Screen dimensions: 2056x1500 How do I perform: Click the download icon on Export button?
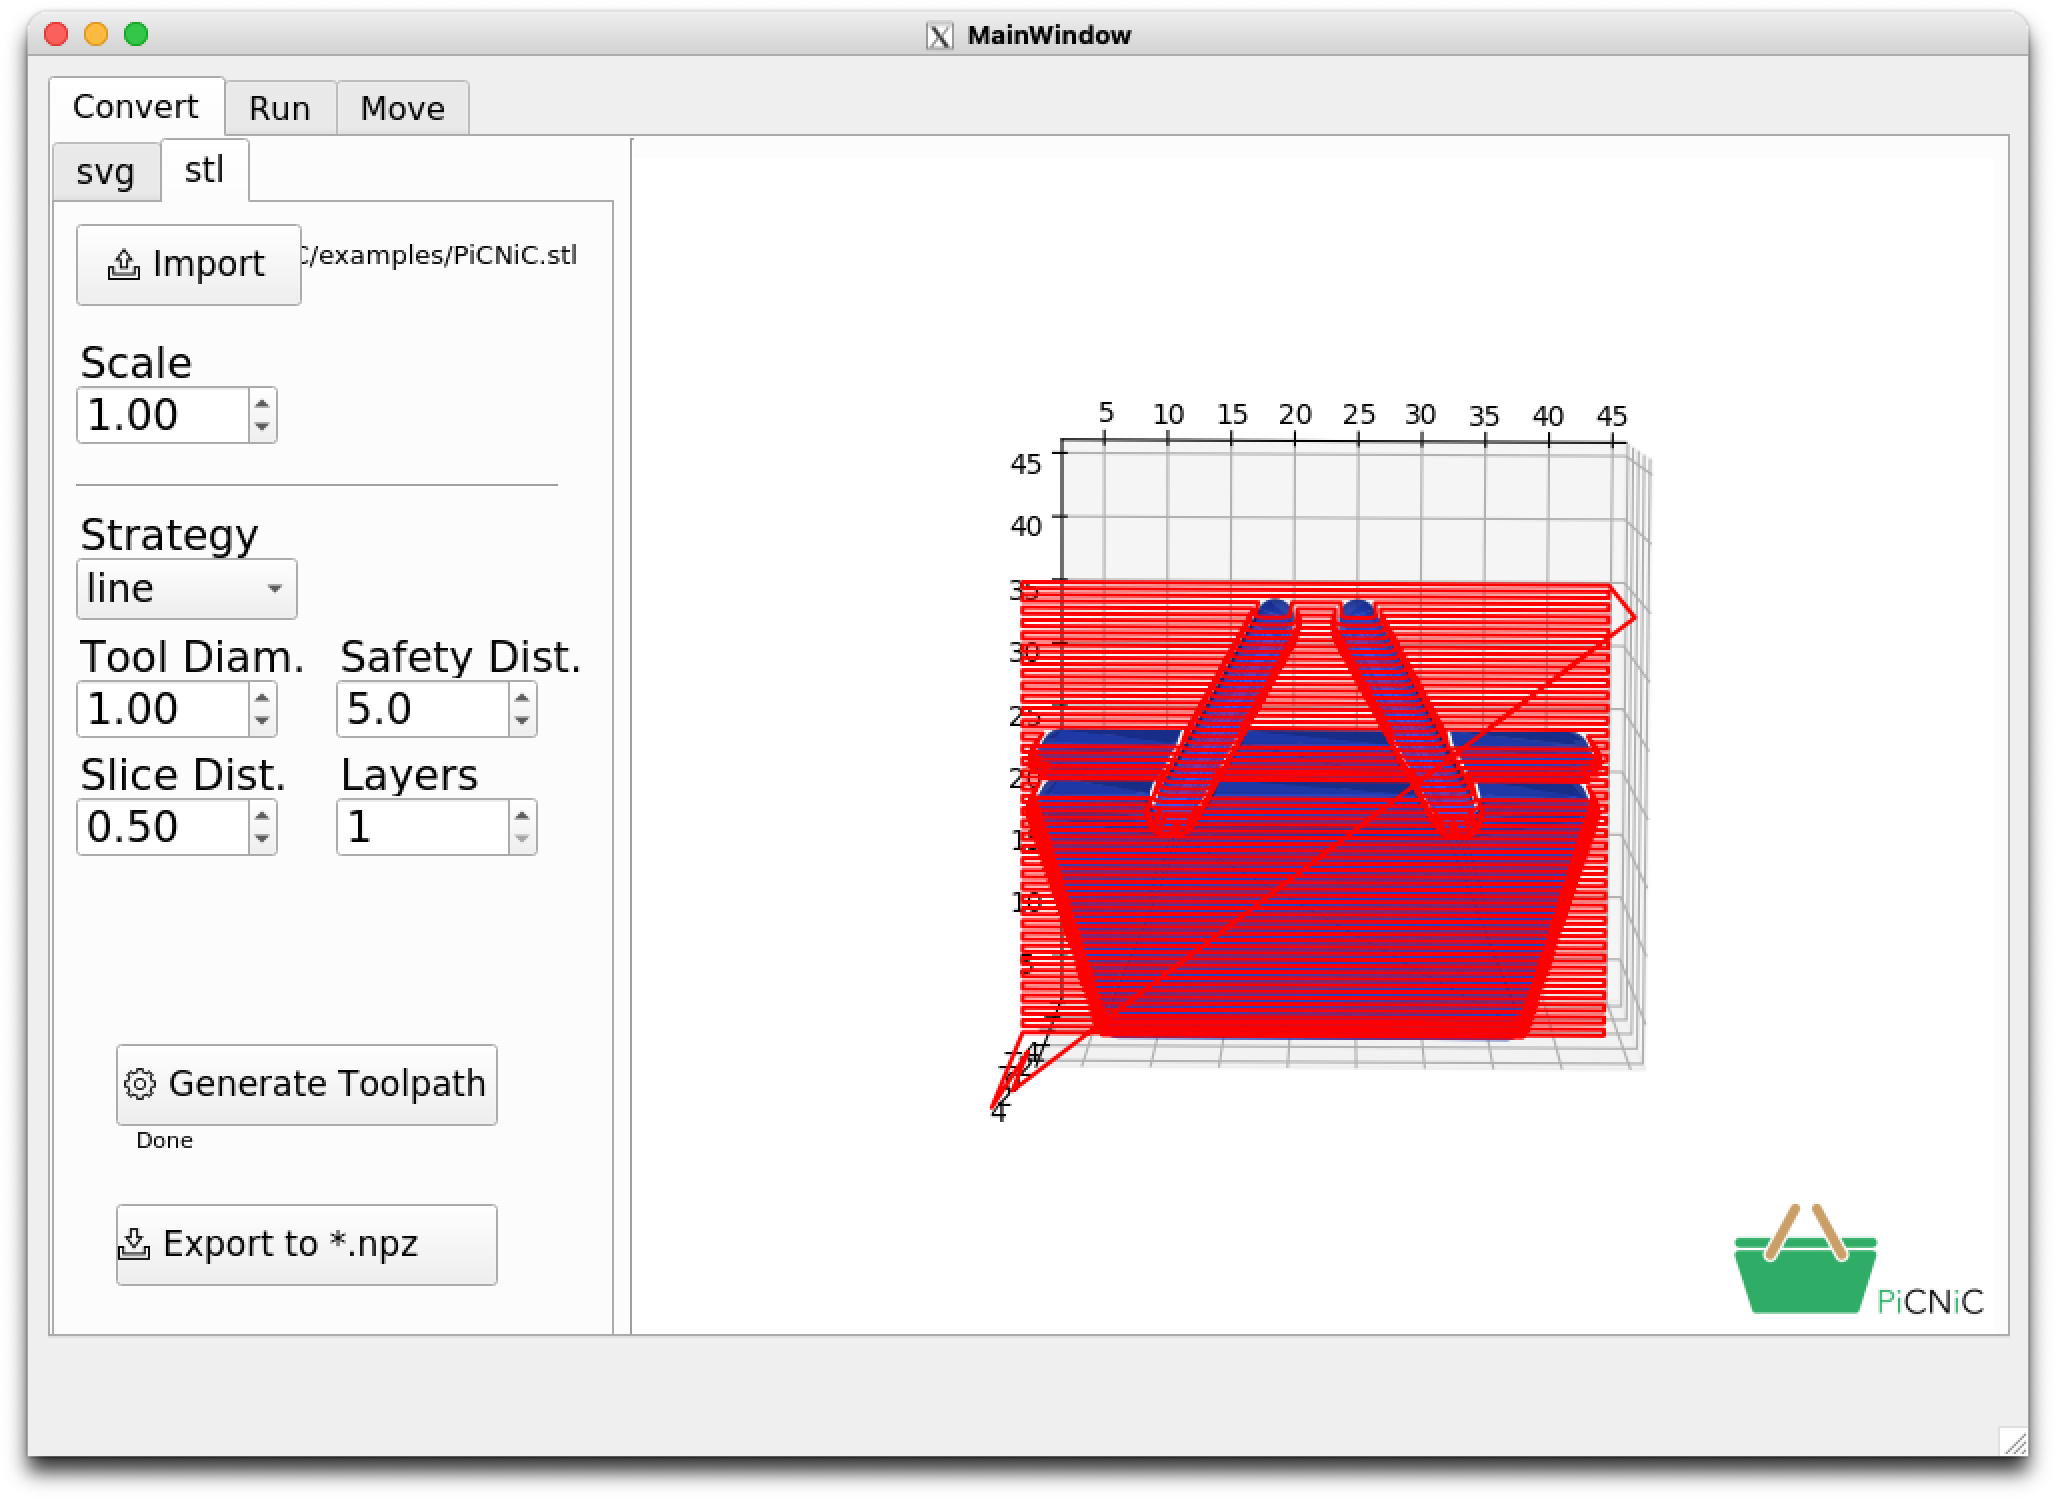pos(134,1244)
